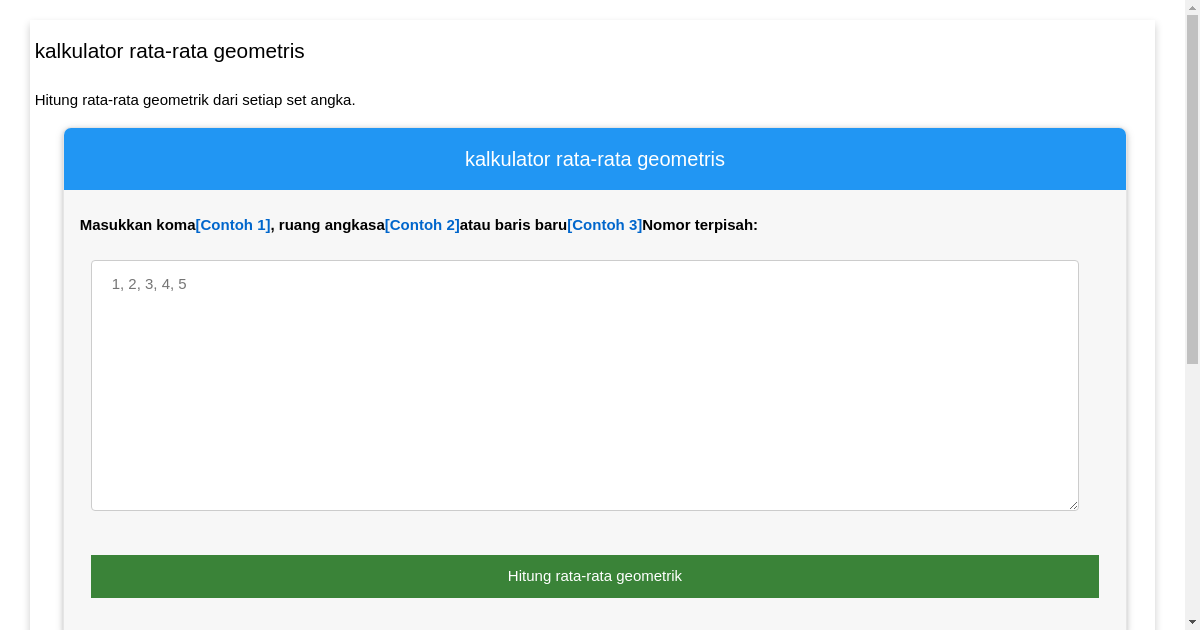Click the ruang angkasa label text
This screenshot has width=1200, height=630.
click(331, 225)
